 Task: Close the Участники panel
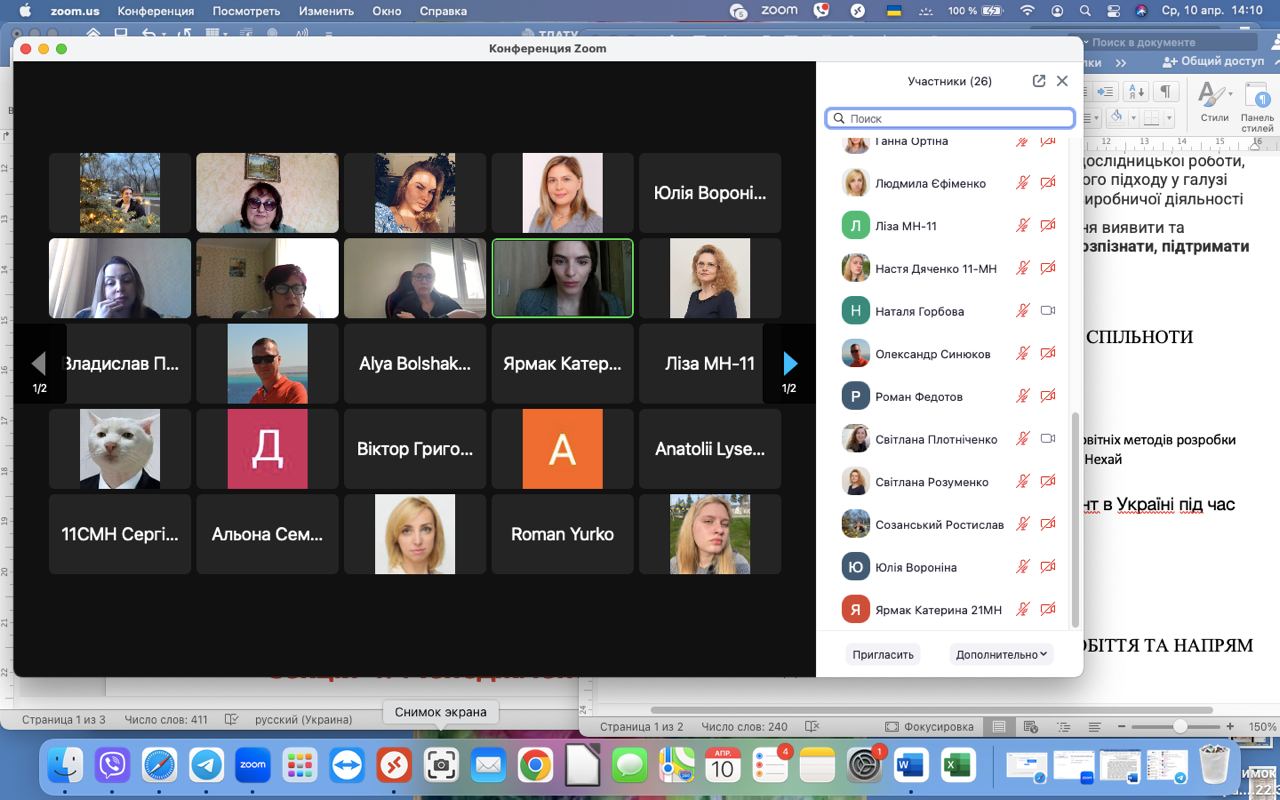tap(1062, 81)
